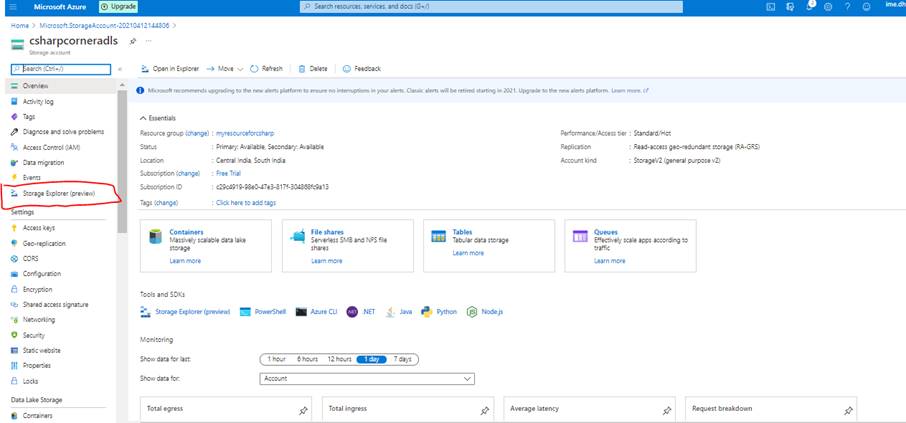Open Azure CLI tools link
Screen dimensions: 906x423
(316, 311)
